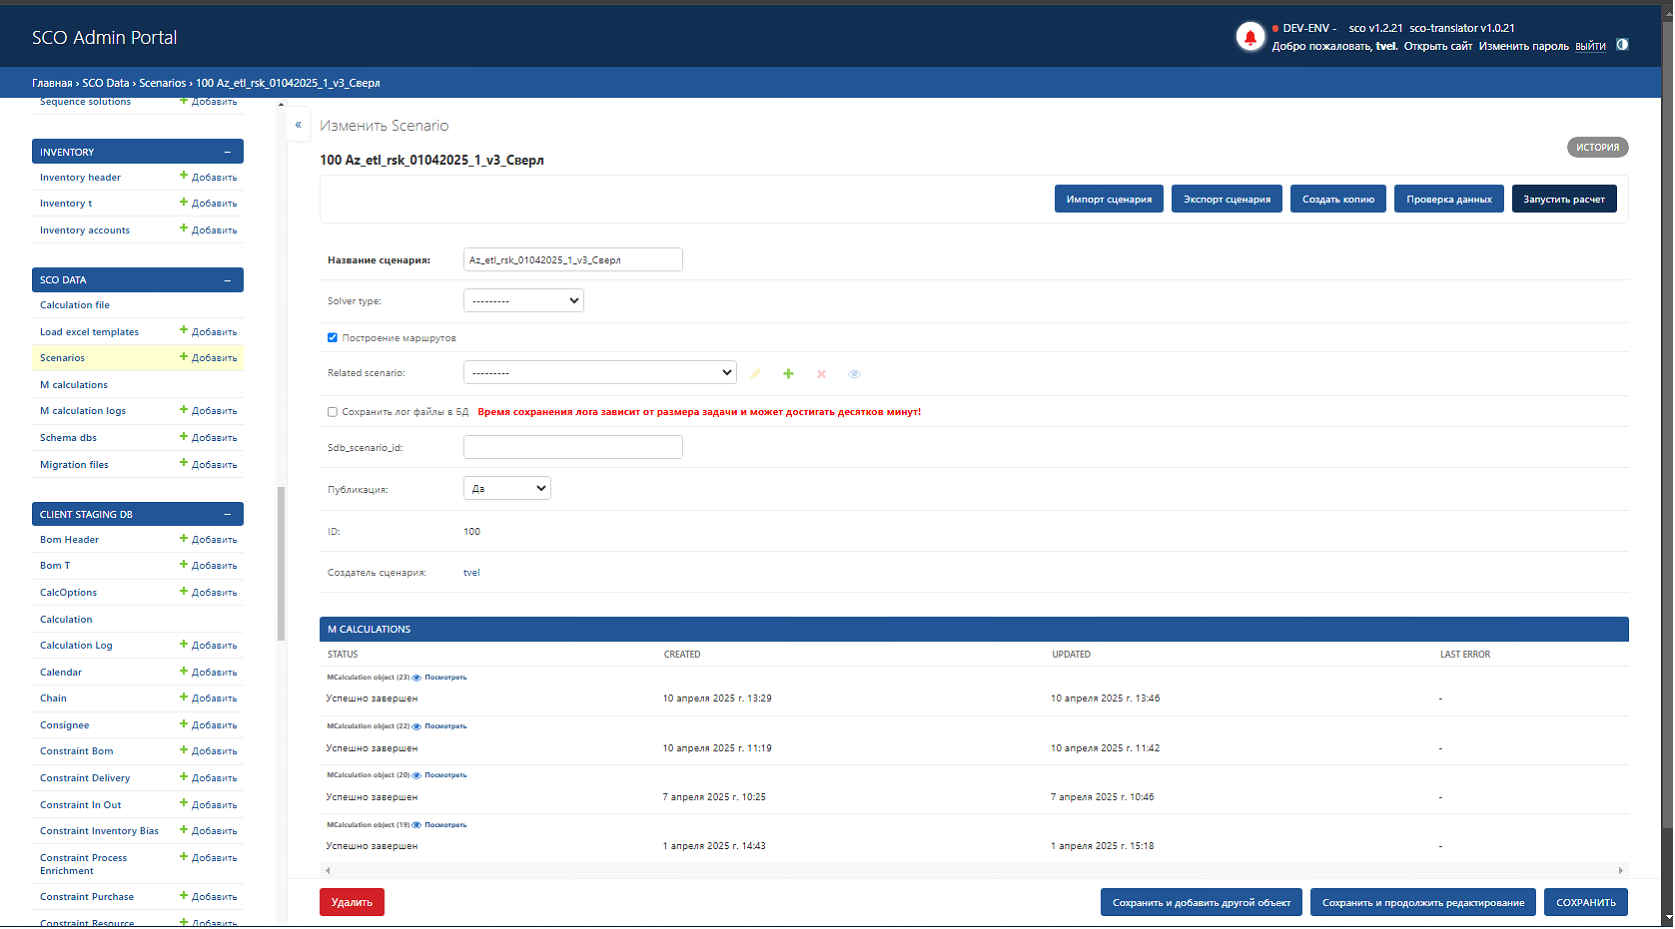
Task: Collapse the SCO DATA section with minus button
Action: (x=227, y=280)
